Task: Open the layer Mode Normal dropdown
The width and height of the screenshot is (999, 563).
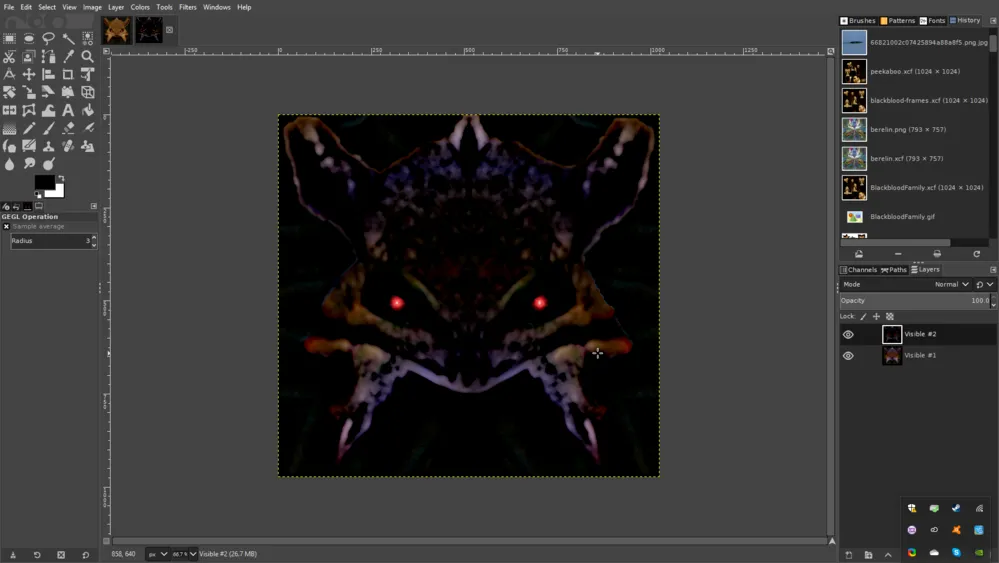Action: coord(951,285)
